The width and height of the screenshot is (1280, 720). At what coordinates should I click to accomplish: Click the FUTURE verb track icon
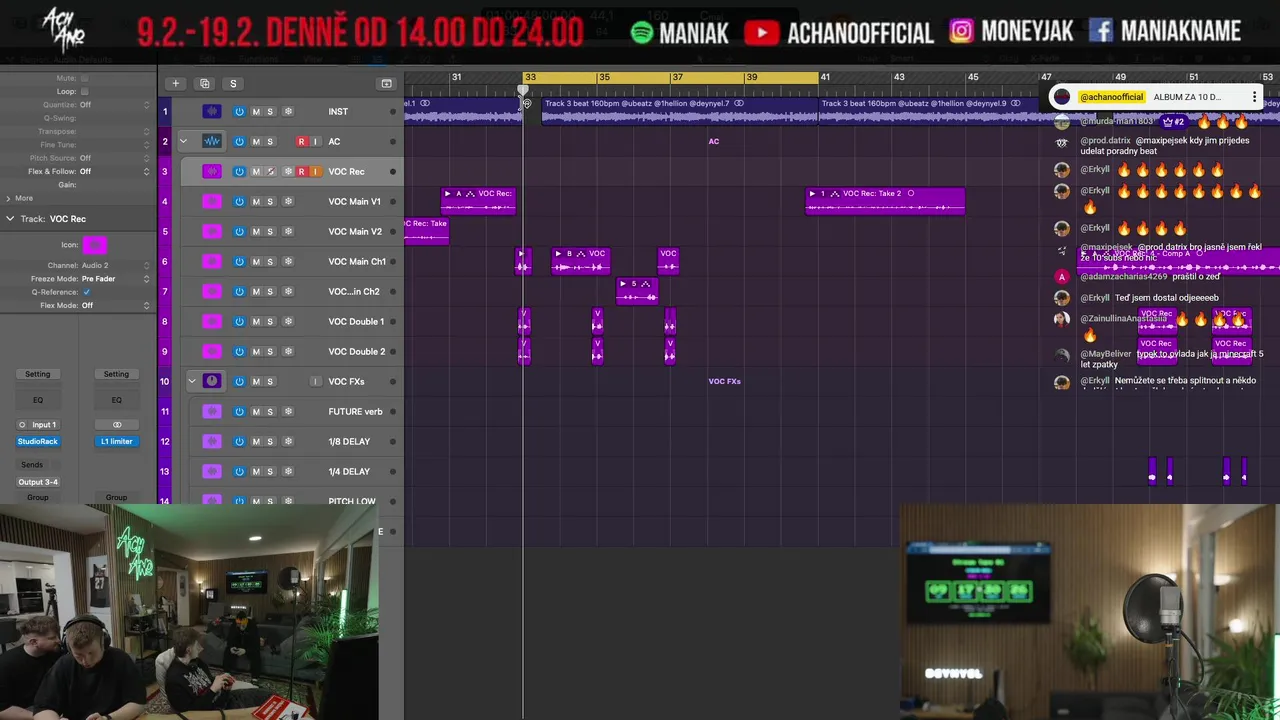212,411
